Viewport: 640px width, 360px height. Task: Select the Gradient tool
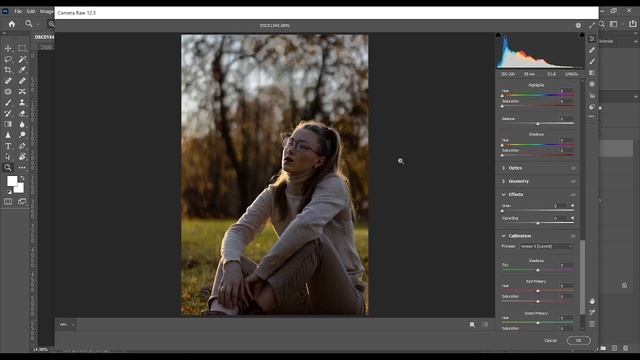8,124
